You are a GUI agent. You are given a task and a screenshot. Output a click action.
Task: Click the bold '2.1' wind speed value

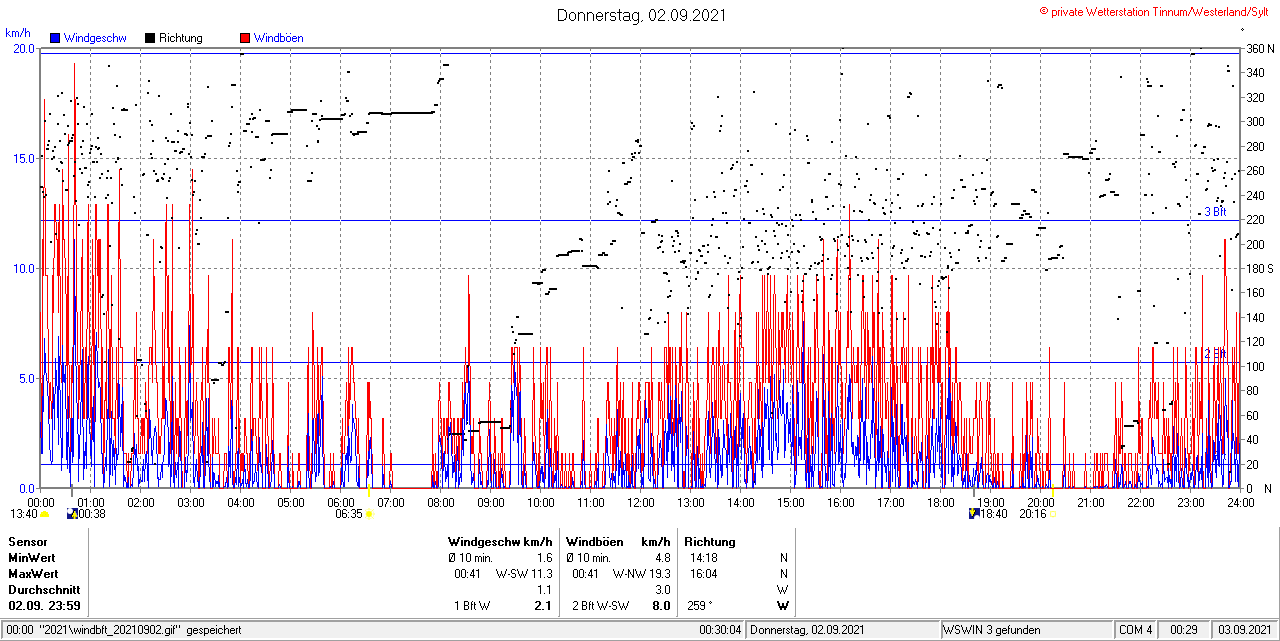pos(543,606)
